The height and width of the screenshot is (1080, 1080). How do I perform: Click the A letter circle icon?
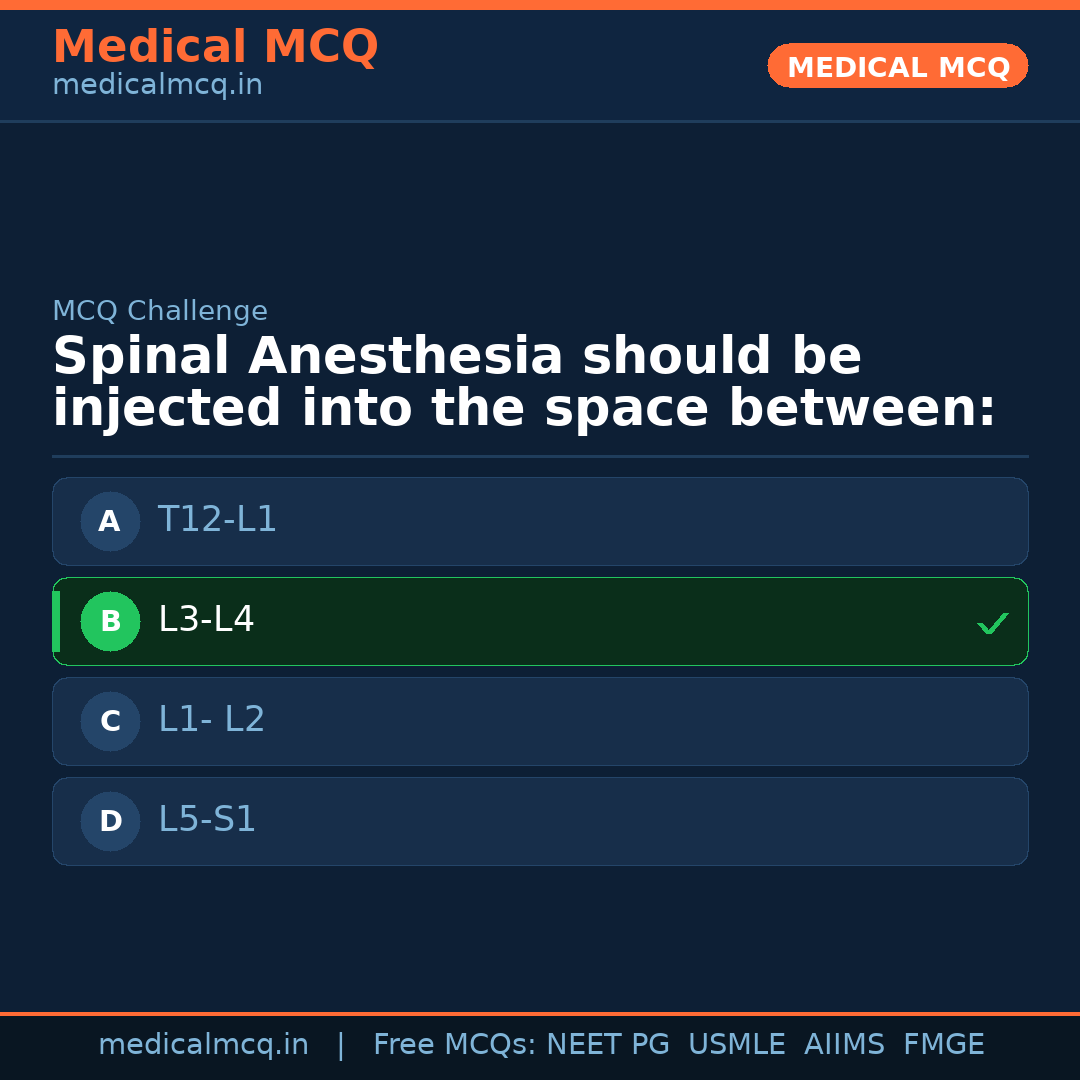(110, 521)
